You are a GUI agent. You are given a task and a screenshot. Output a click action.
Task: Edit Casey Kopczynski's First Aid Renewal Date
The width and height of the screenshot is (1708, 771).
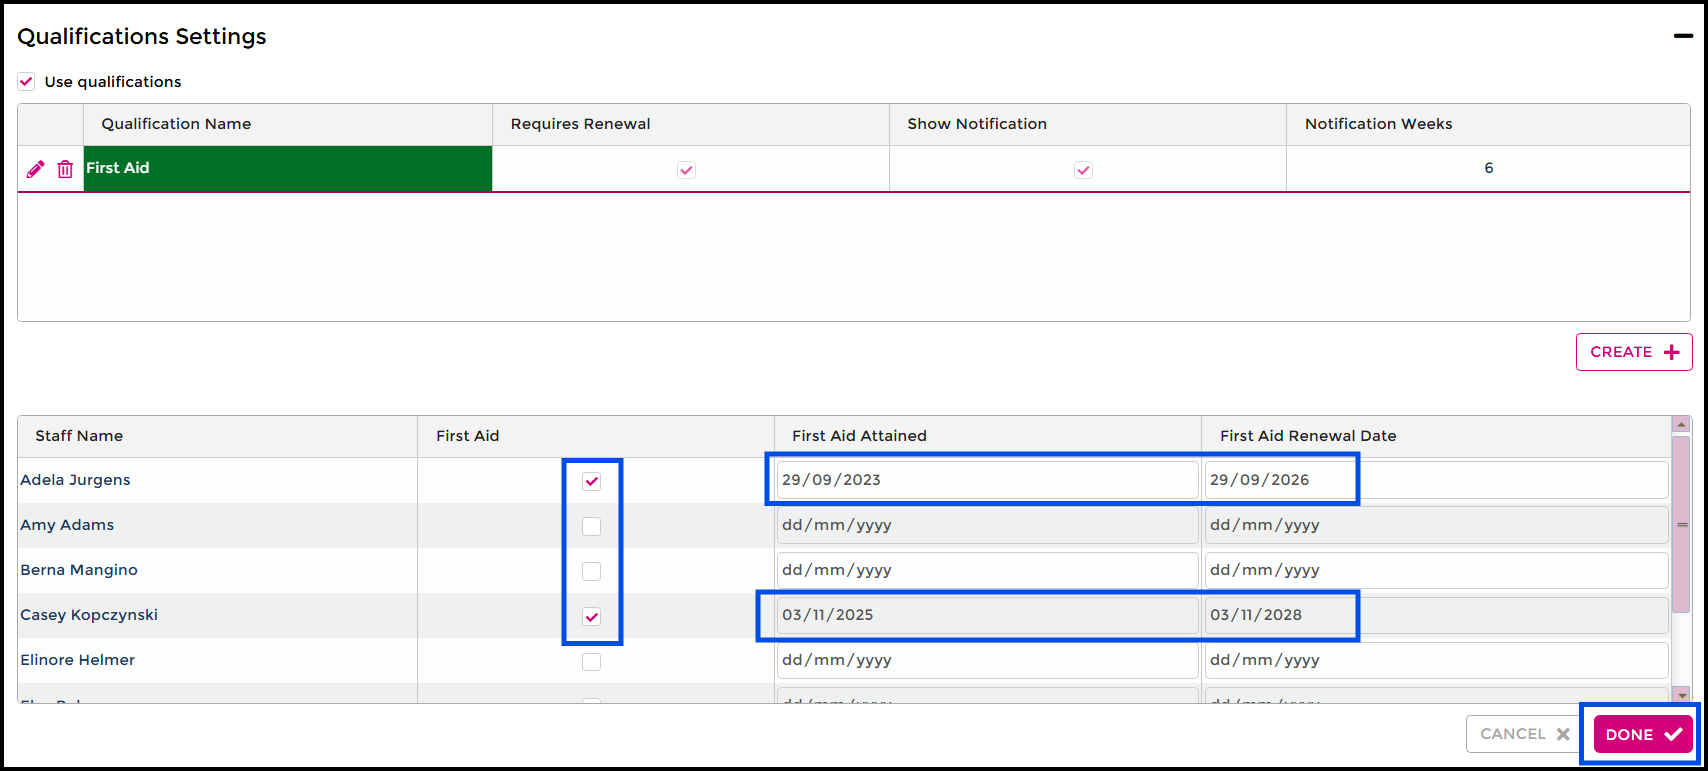(x=1435, y=615)
